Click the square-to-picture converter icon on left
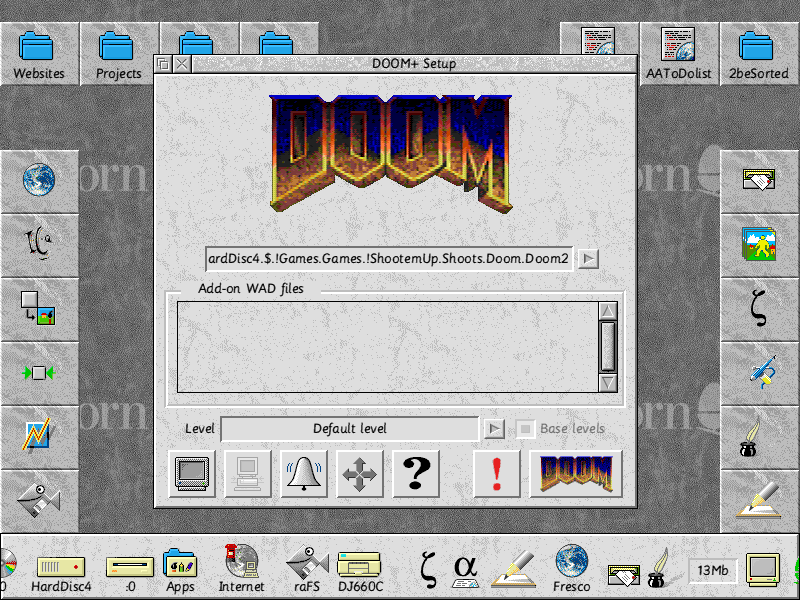This screenshot has height=600, width=800. 38,308
